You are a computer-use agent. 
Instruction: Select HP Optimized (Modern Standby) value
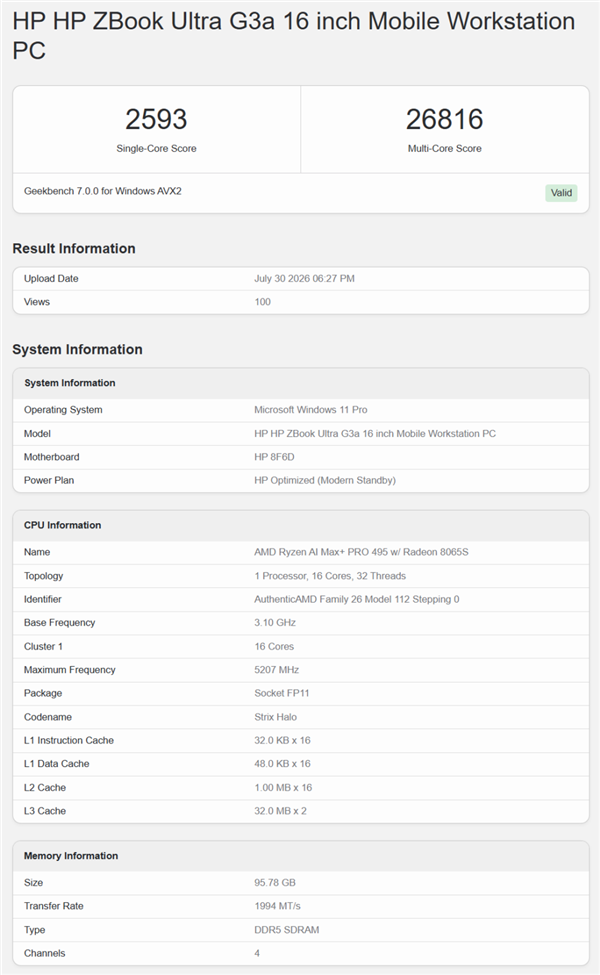tap(325, 480)
